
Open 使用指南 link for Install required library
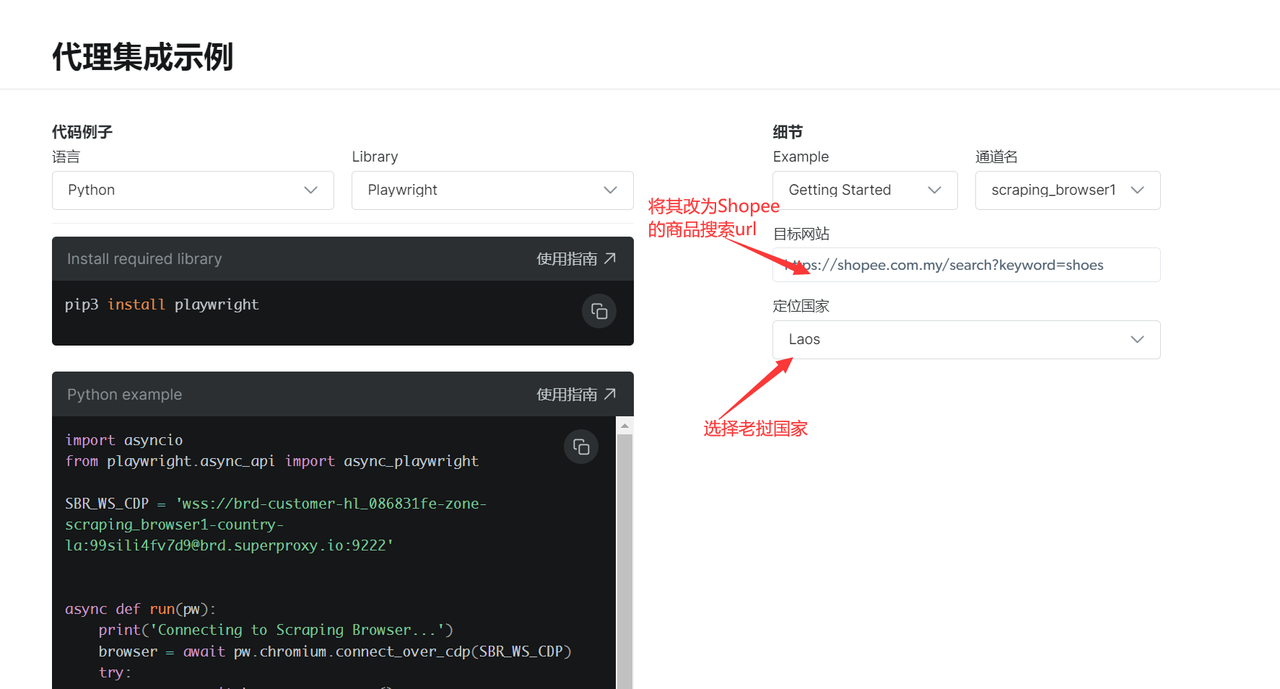[576, 259]
